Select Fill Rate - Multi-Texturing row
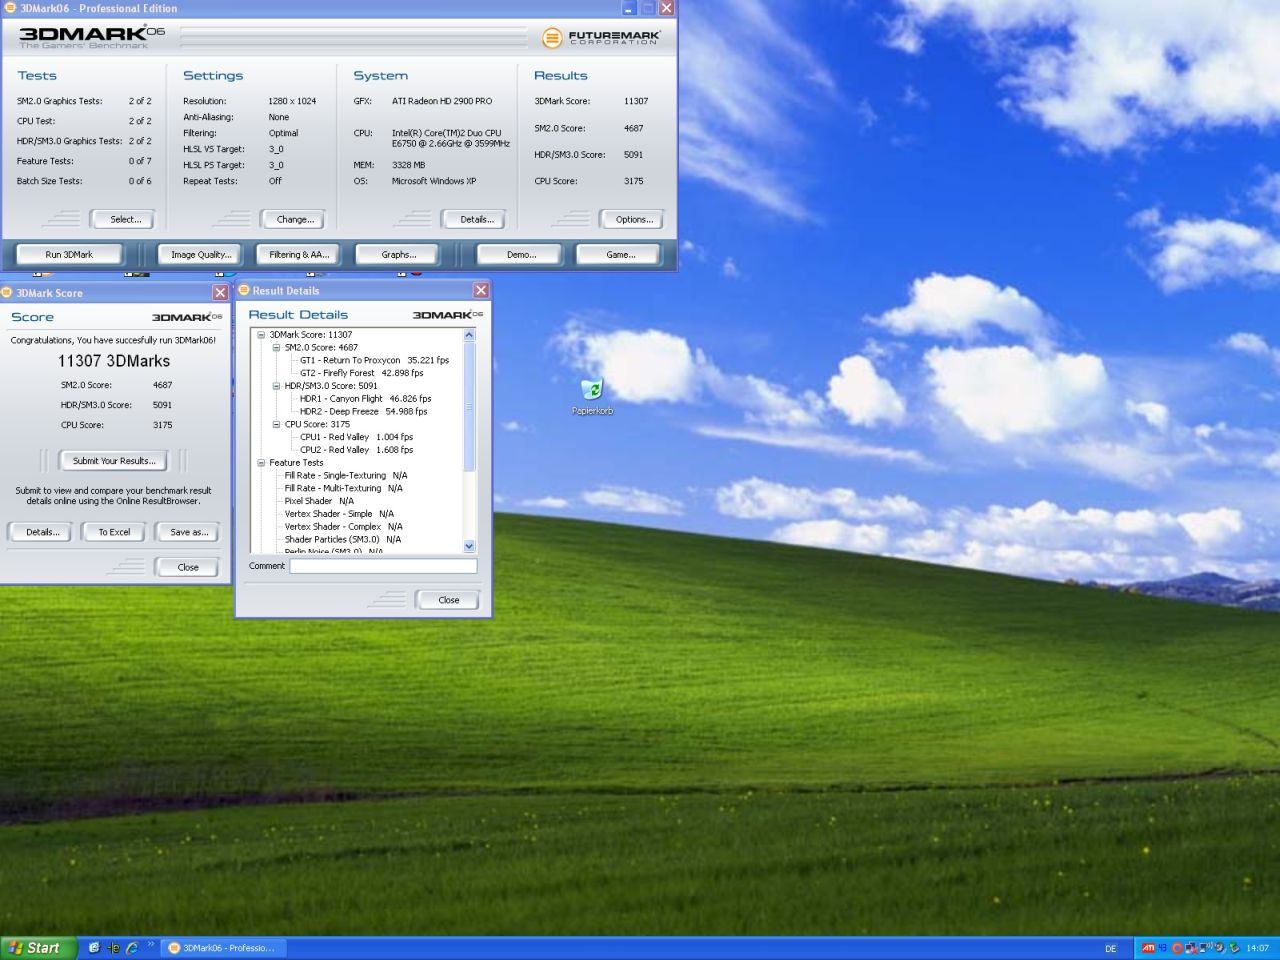1280x960 pixels. coord(343,489)
